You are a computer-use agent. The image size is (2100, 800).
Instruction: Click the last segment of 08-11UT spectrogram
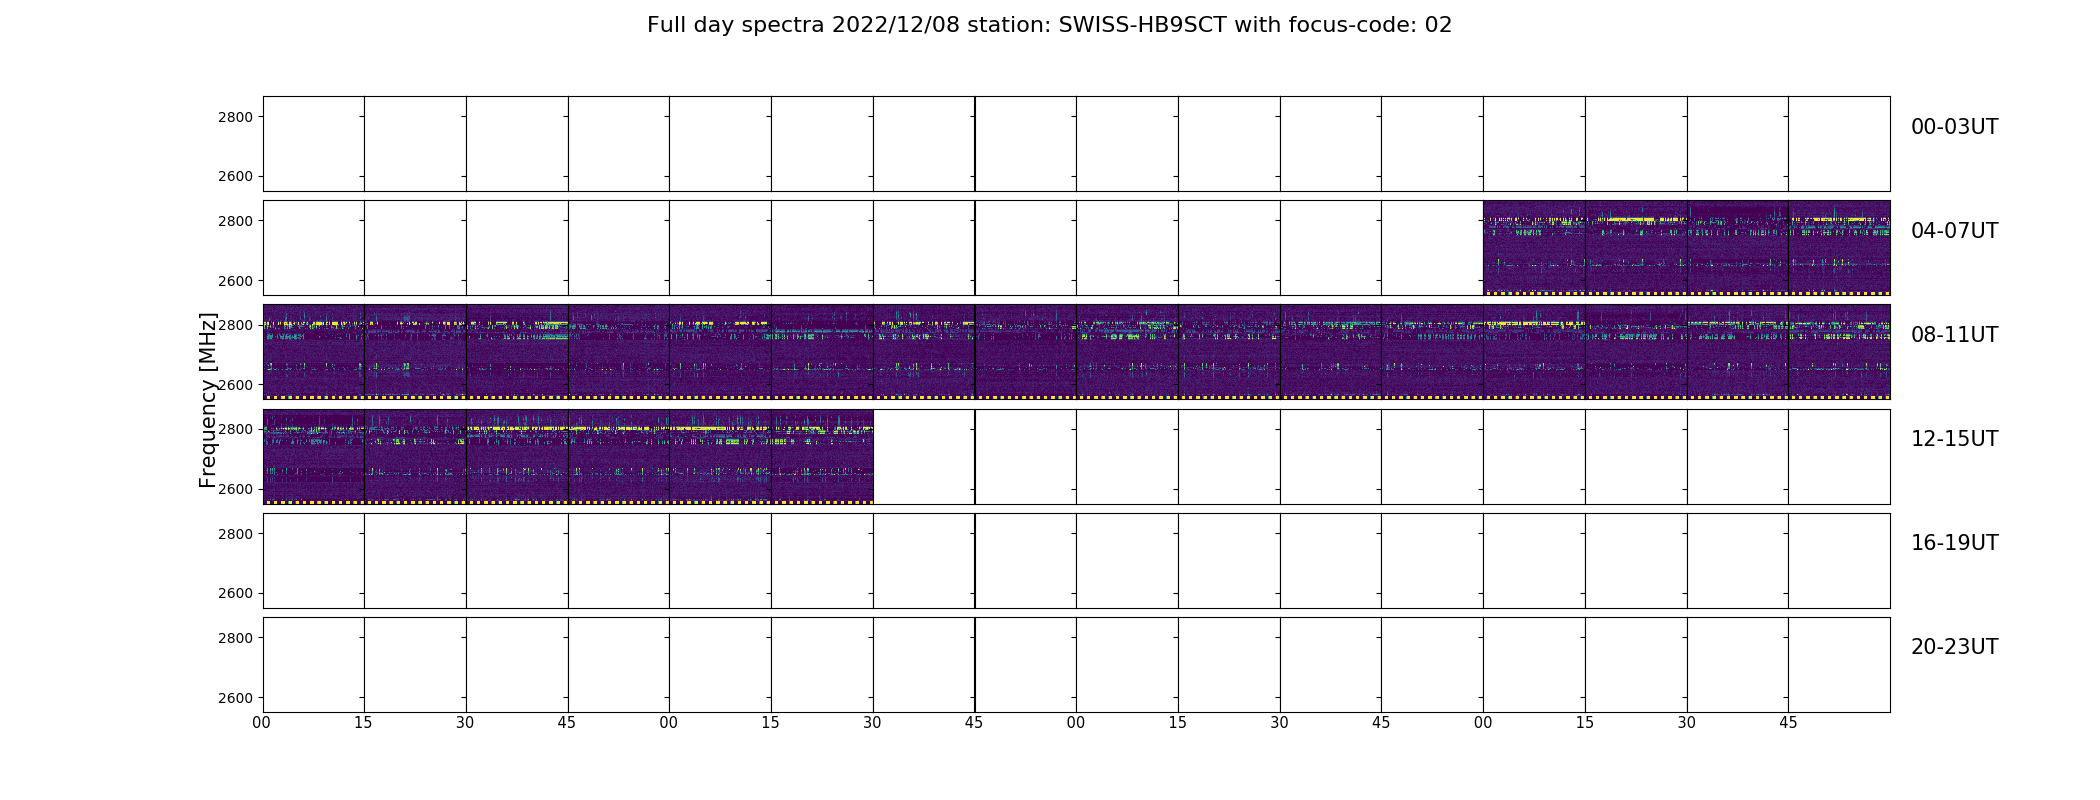click(x=1839, y=352)
